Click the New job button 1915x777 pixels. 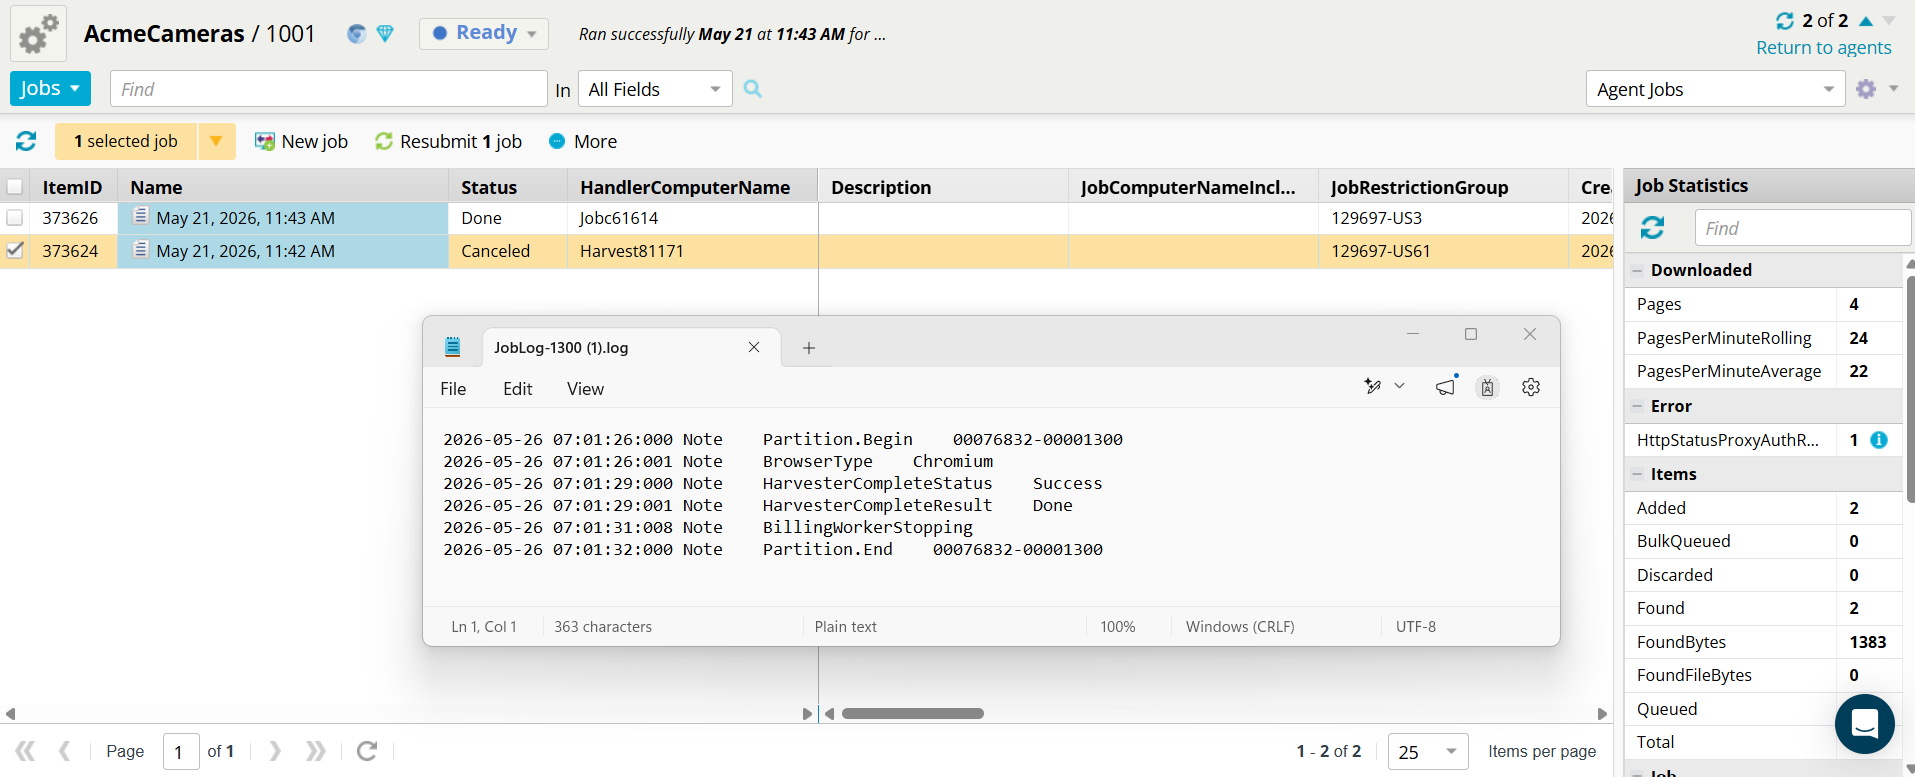tap(301, 141)
